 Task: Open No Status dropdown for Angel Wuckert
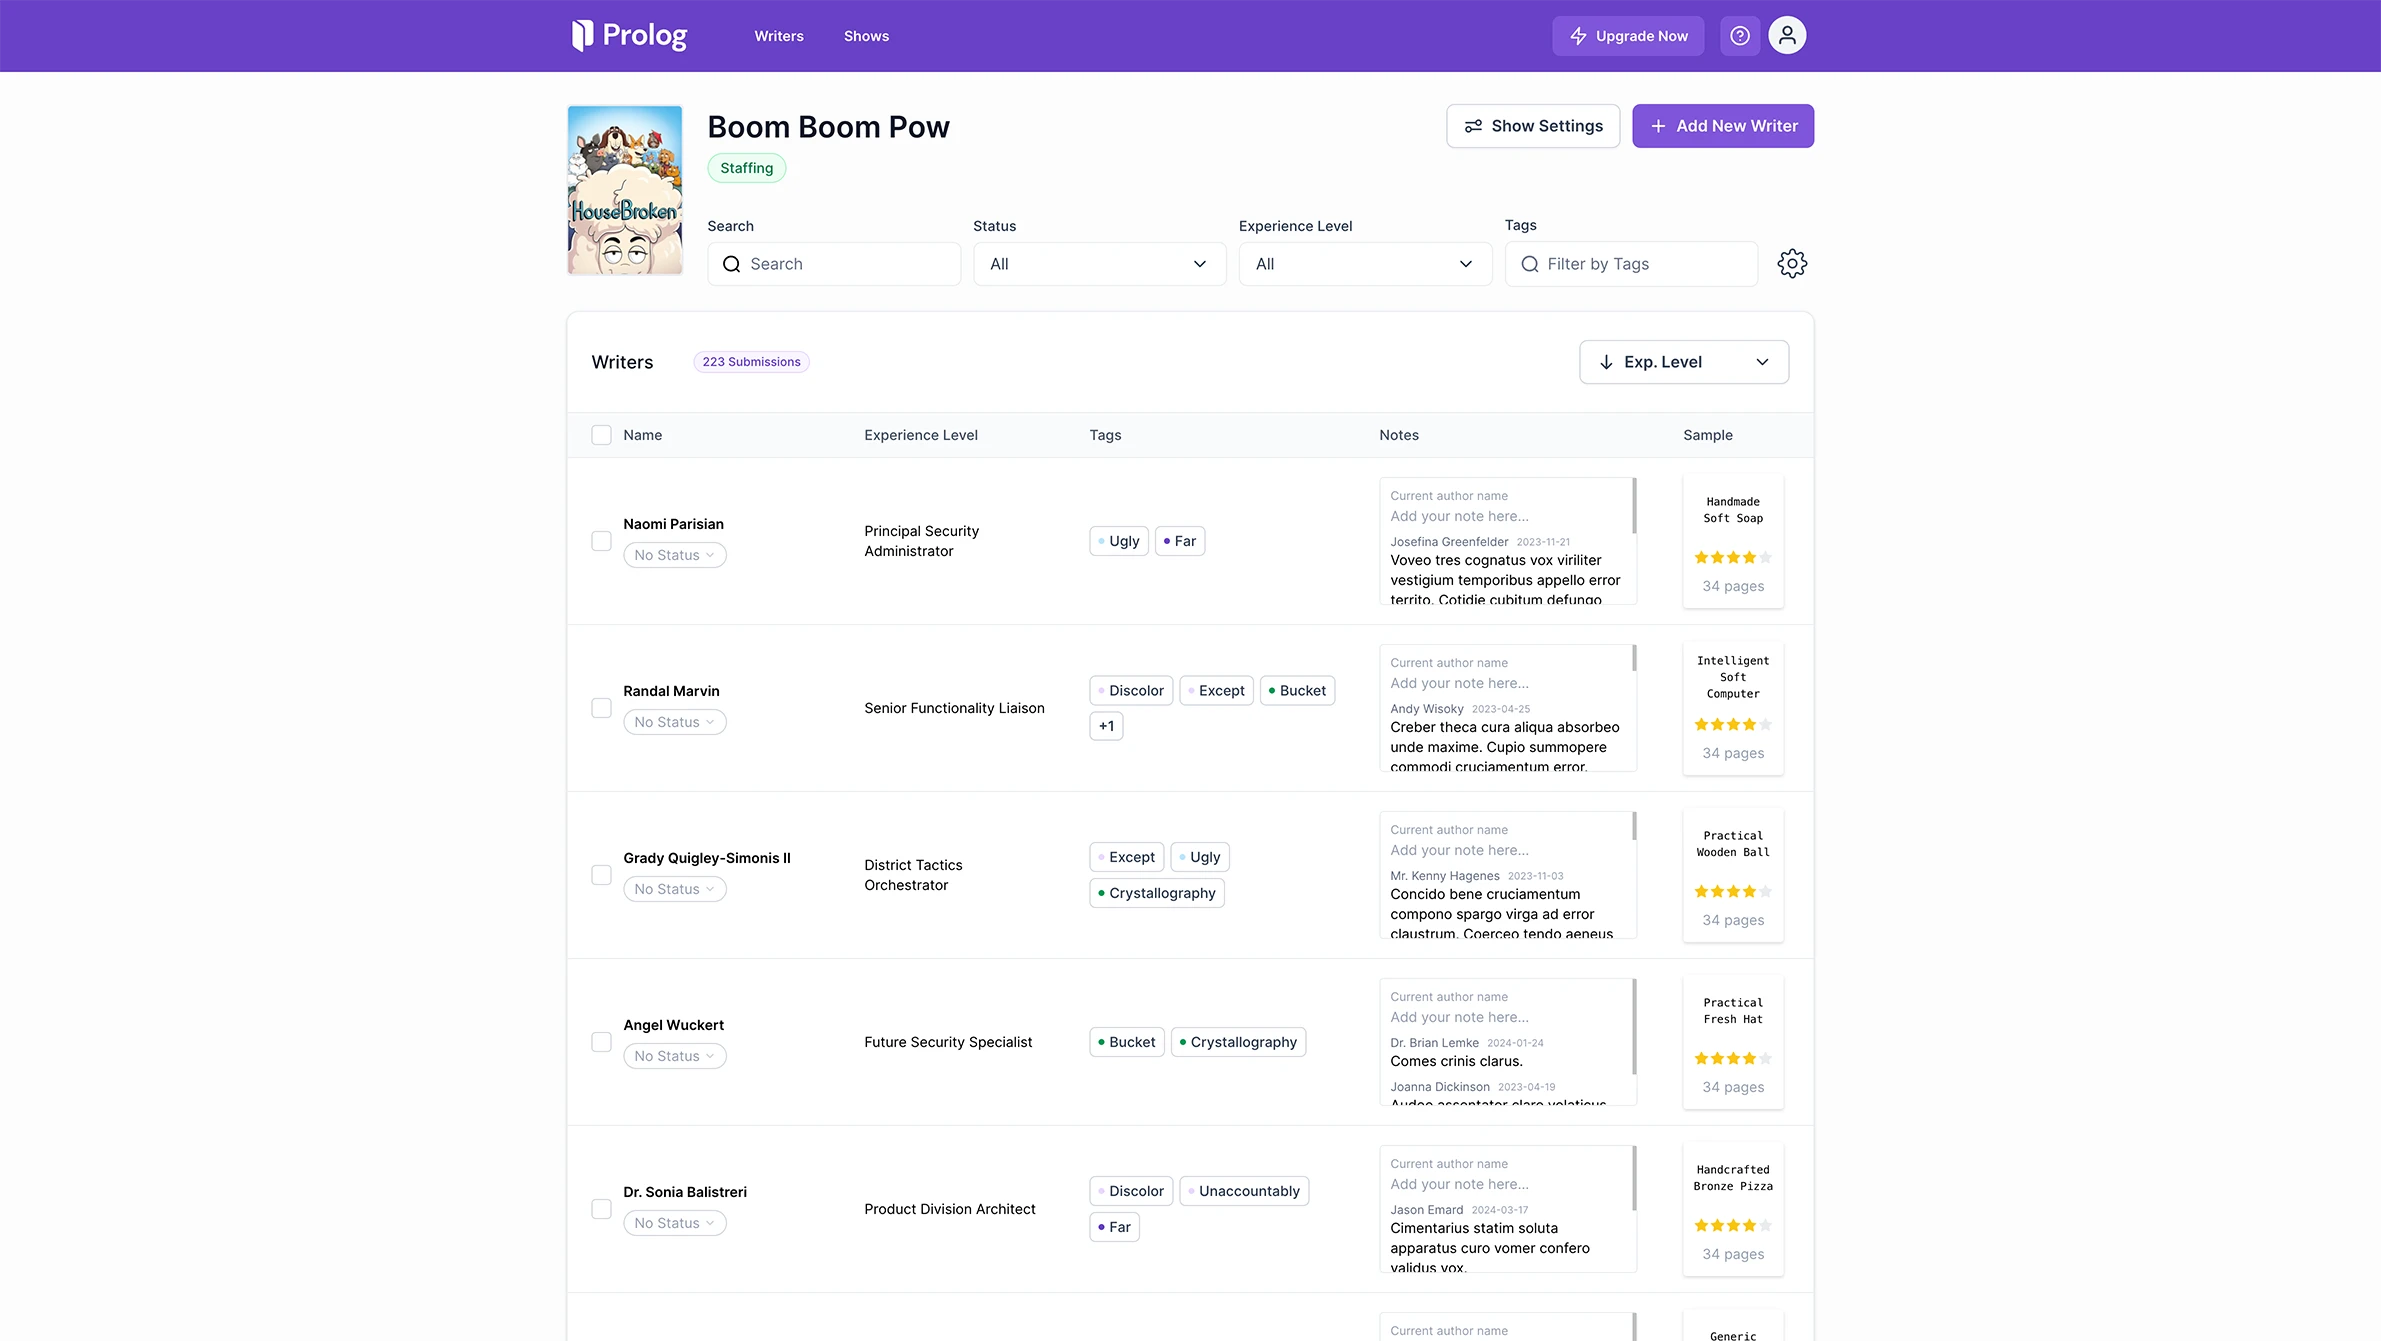[x=675, y=1056]
